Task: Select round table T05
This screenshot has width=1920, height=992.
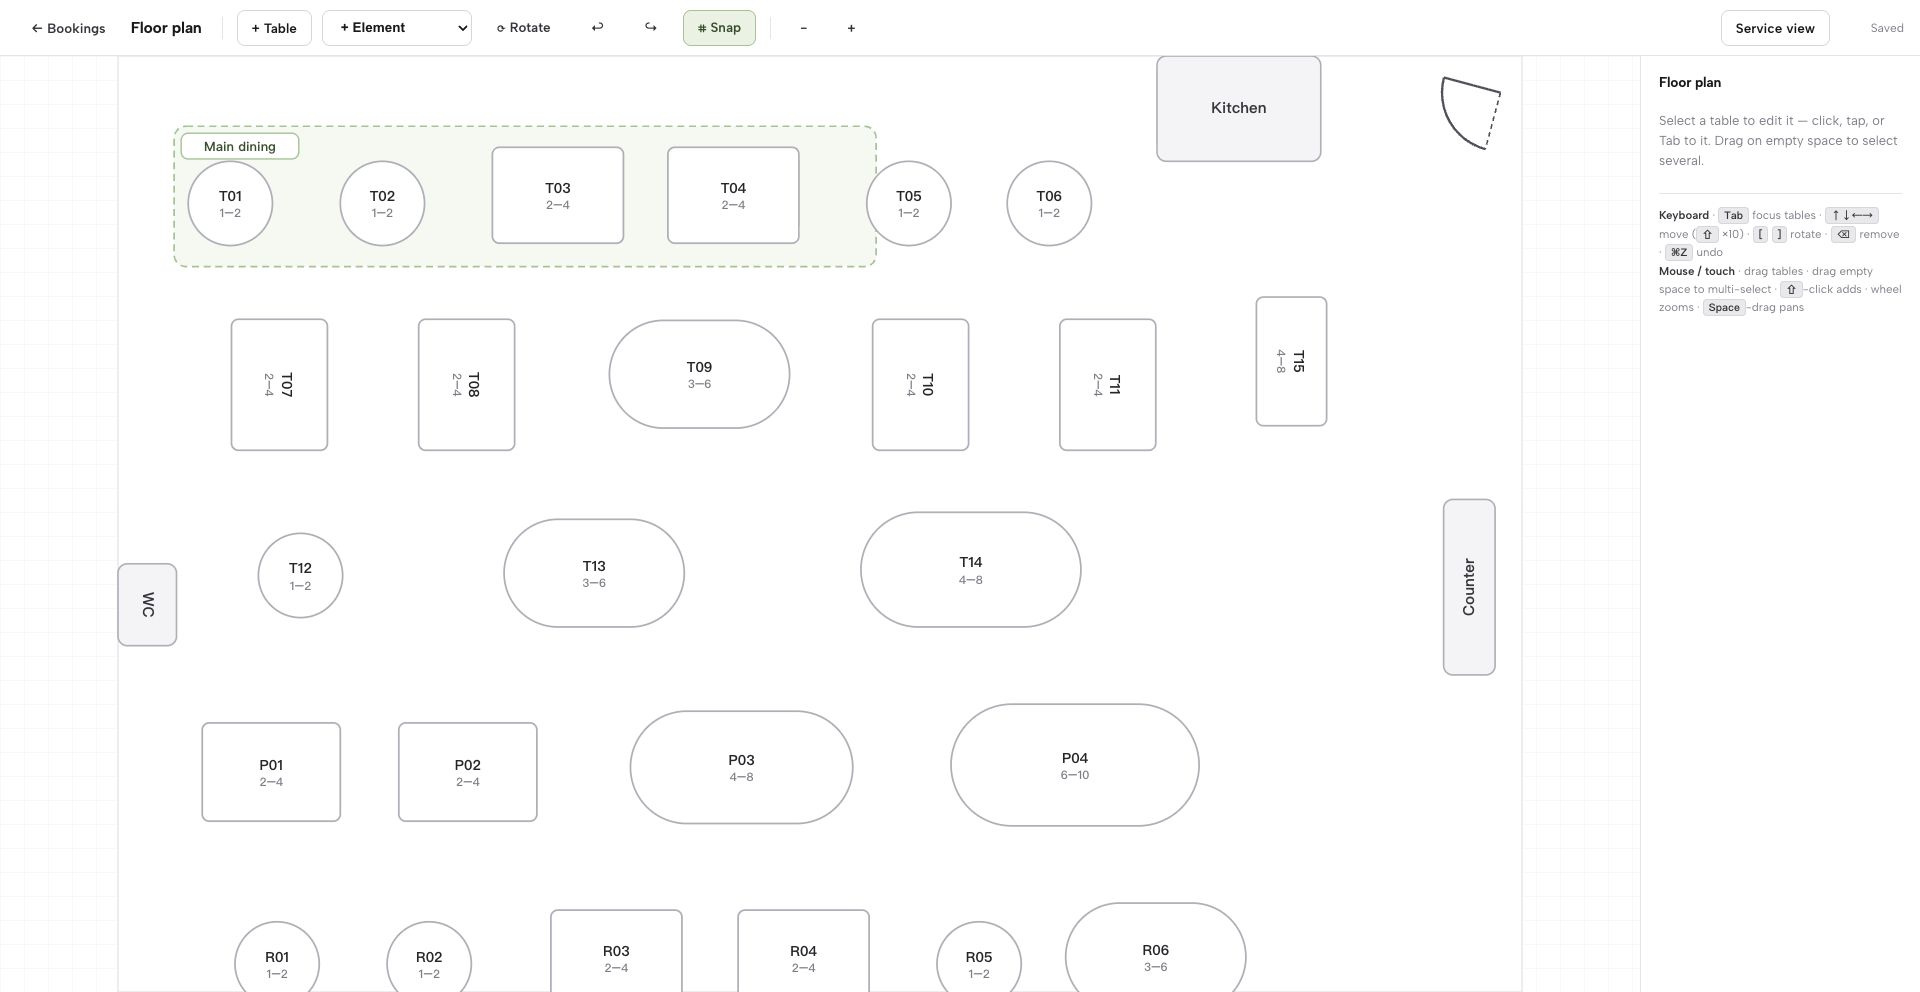Action: tap(909, 203)
